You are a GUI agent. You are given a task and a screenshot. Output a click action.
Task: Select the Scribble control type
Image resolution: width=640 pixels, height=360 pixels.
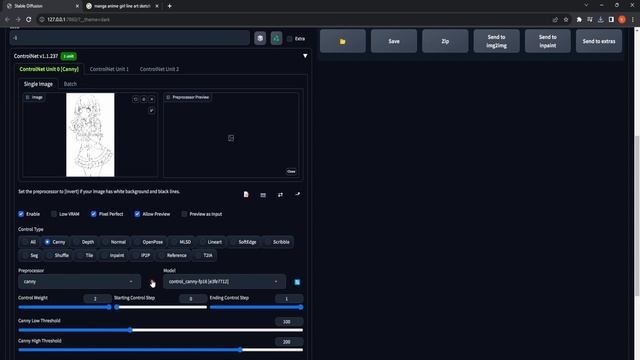(x=277, y=242)
